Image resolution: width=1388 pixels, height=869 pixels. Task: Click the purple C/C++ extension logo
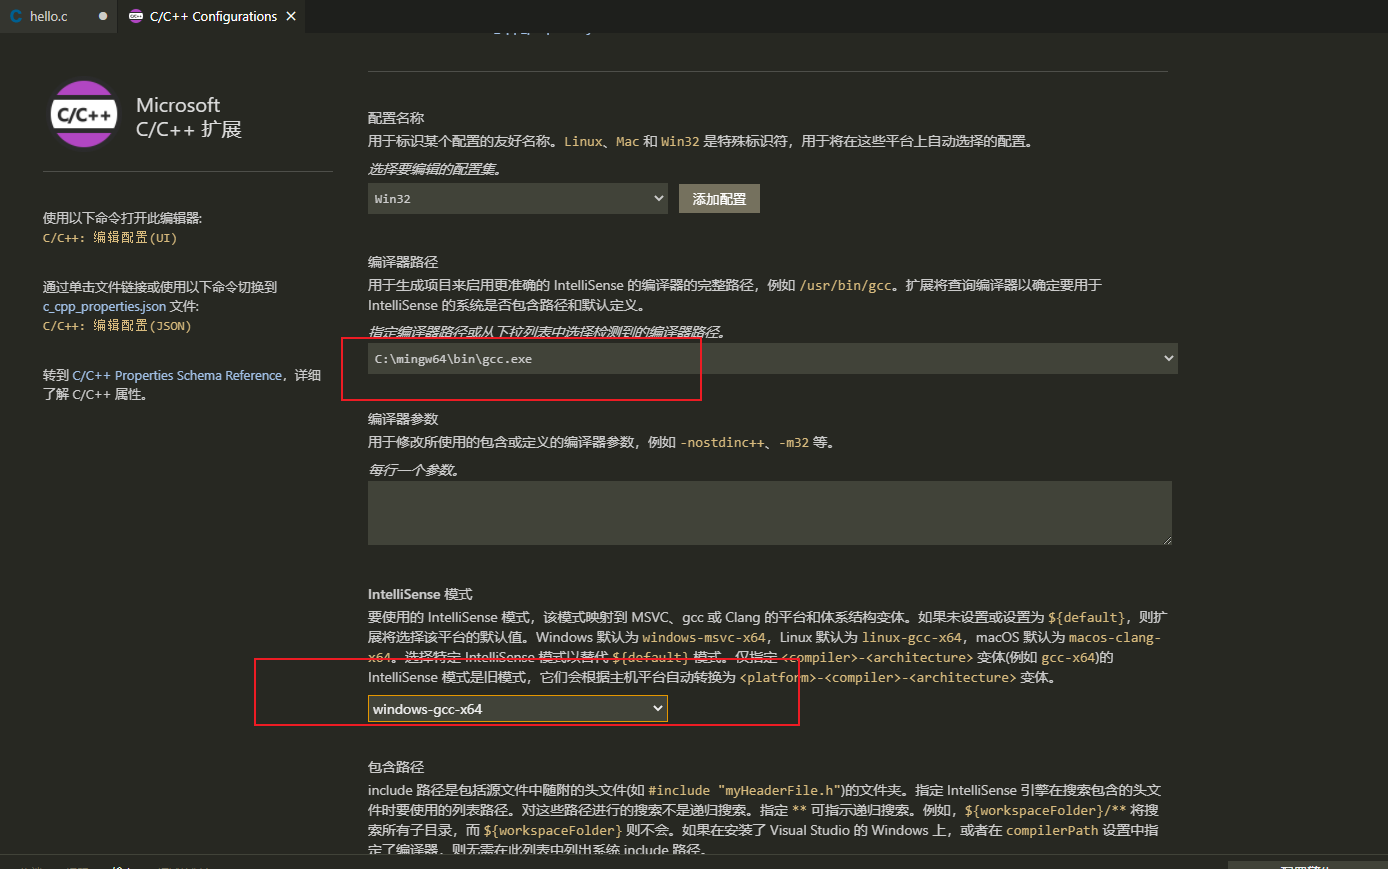point(84,114)
